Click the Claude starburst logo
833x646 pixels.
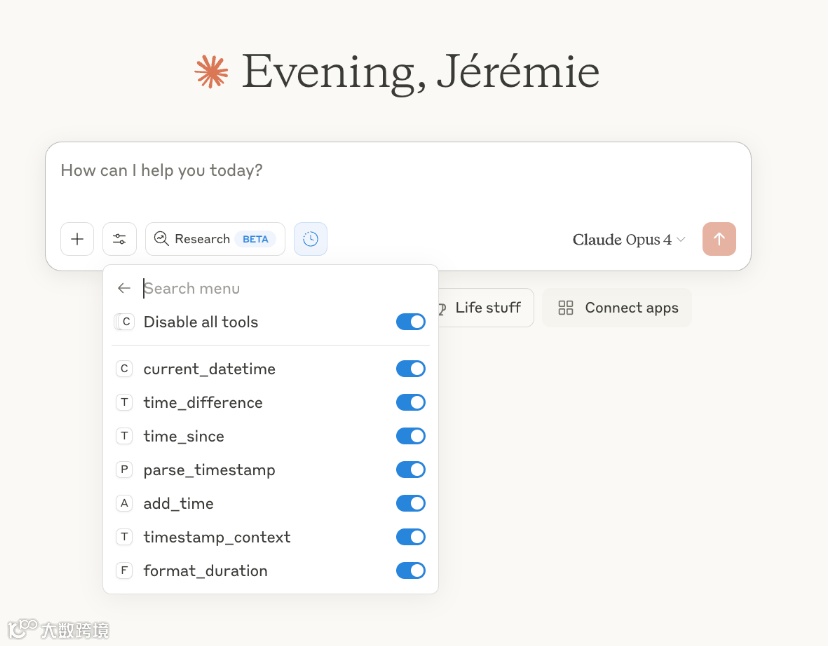coord(211,71)
